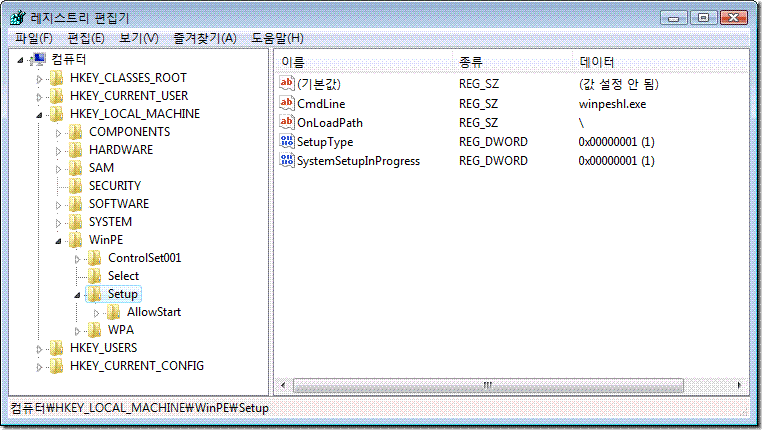Open the 보기(V) menu
Viewport: 762px width, 430px height.
(x=139, y=38)
